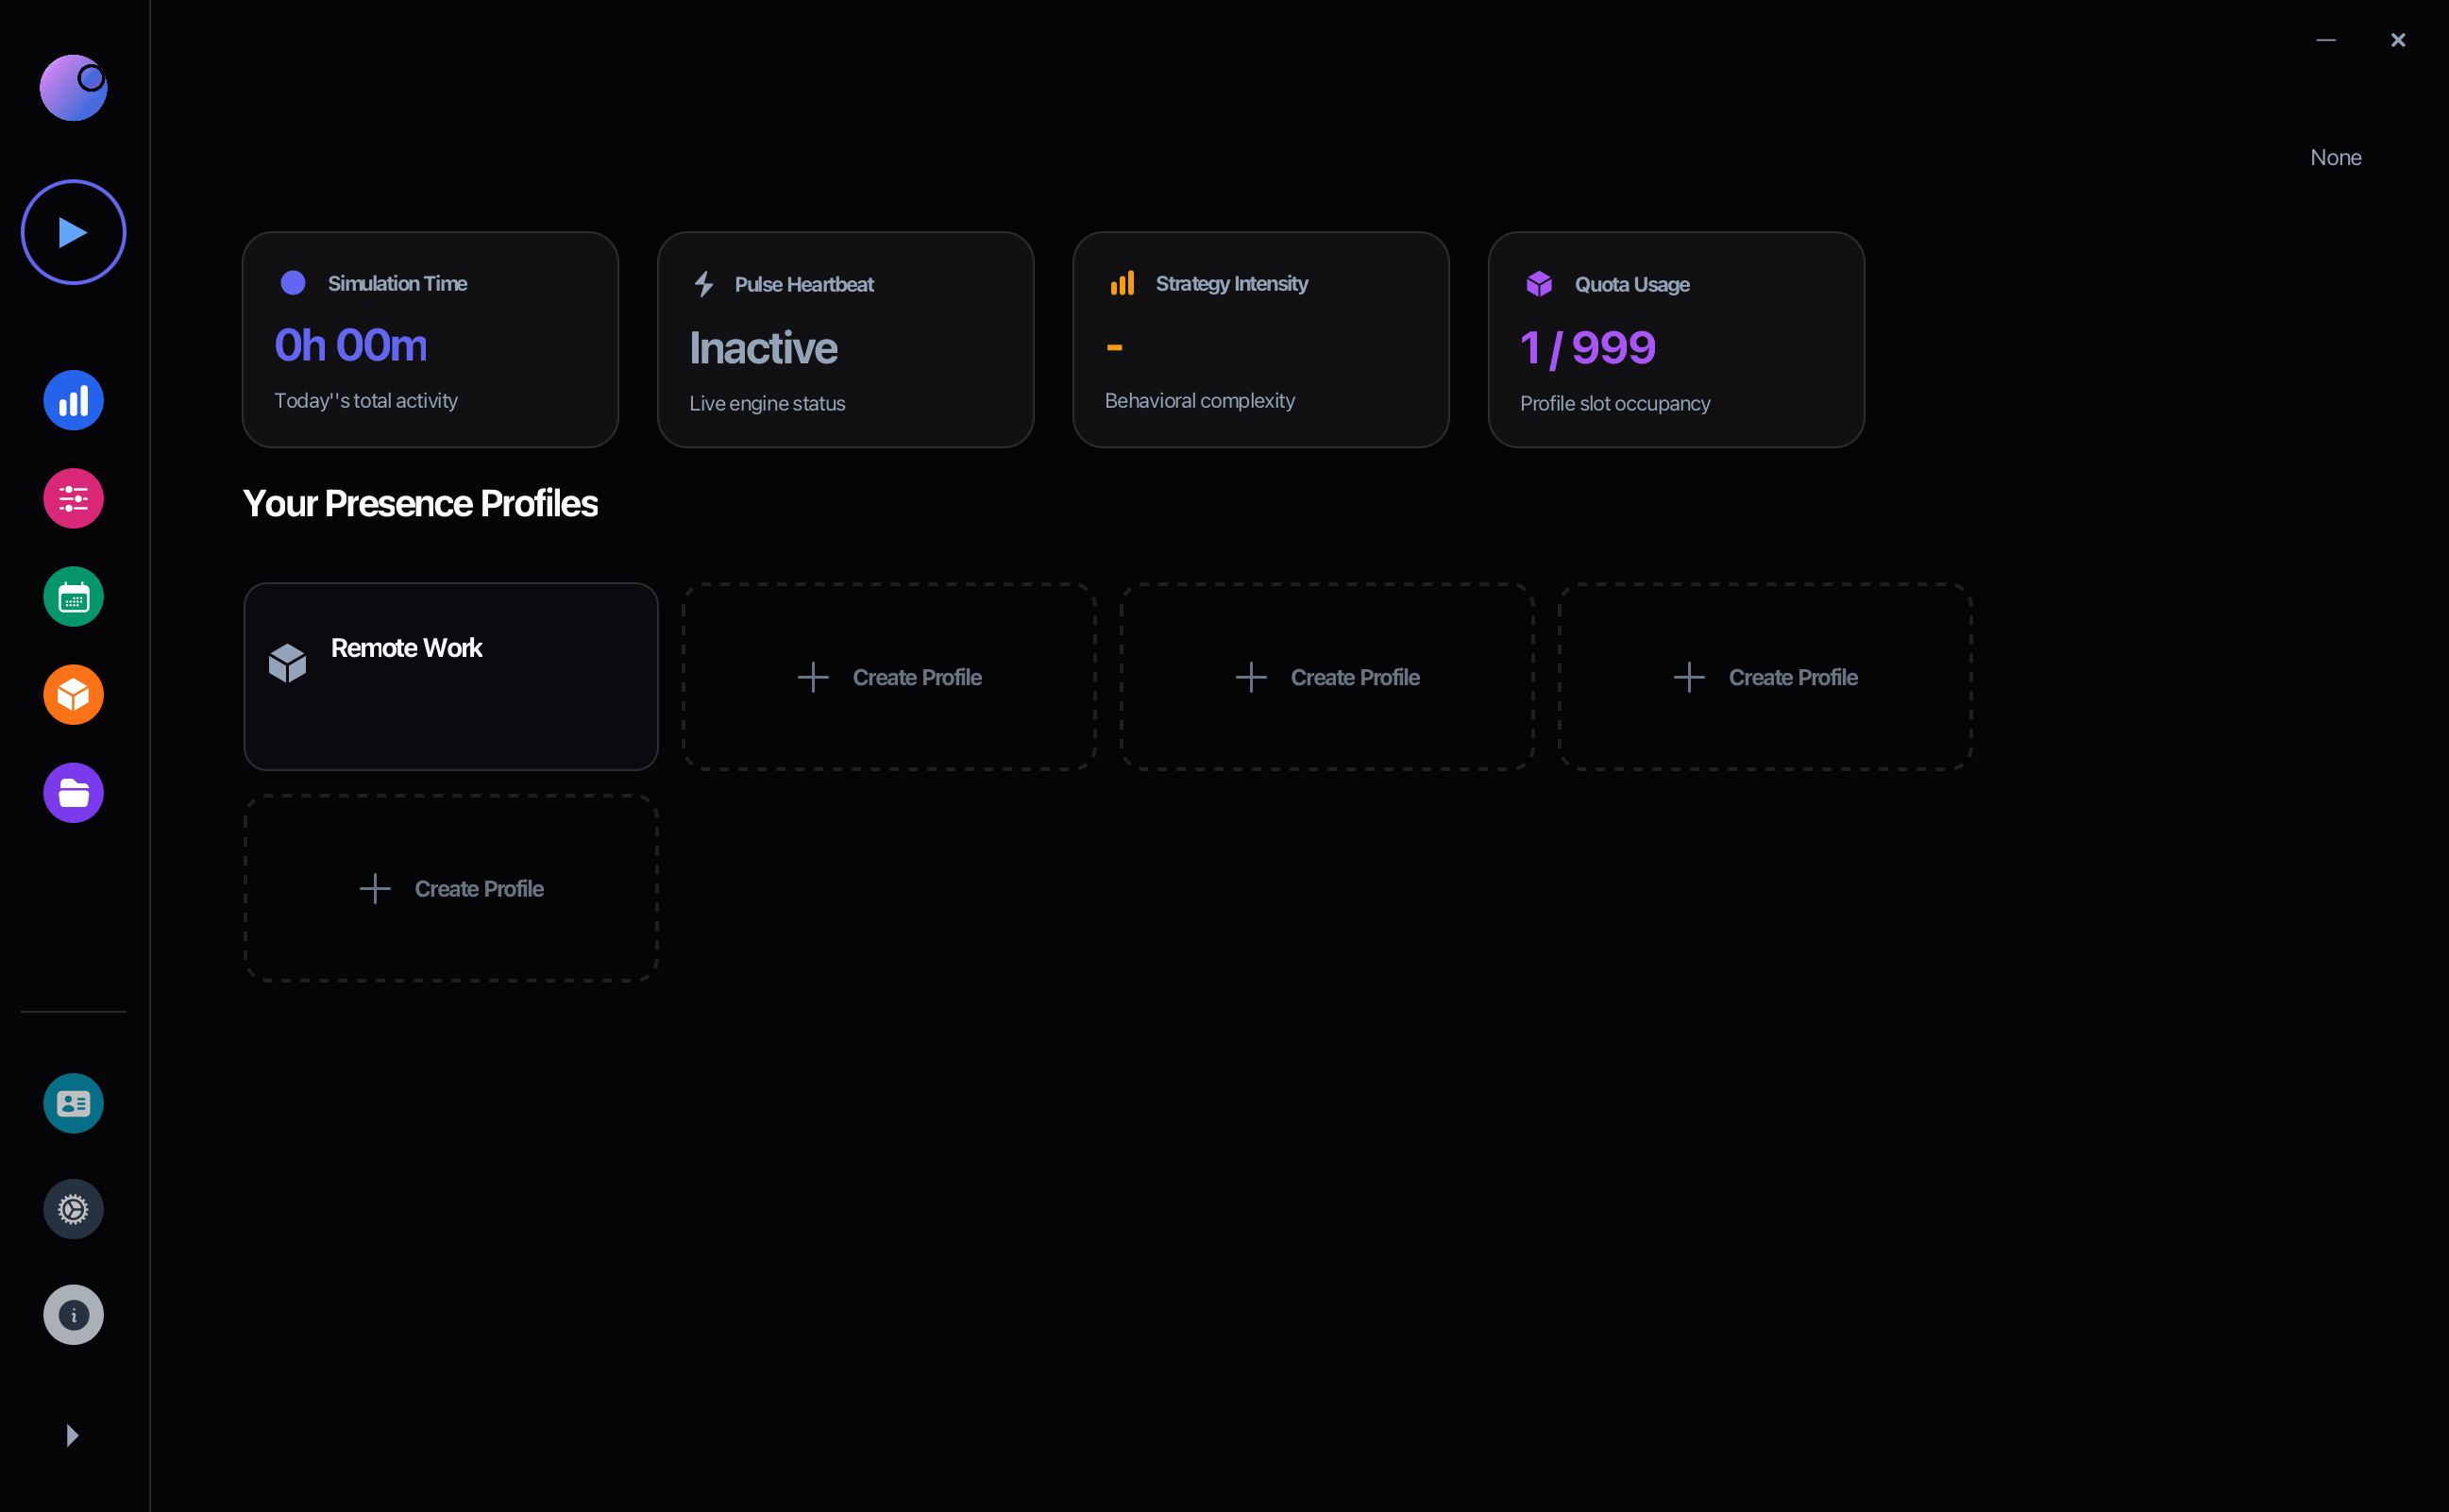Screen dimensions: 2449x1512
Task: Click the bottom-row Create Profile slot
Action: pyautogui.click(x=450, y=888)
